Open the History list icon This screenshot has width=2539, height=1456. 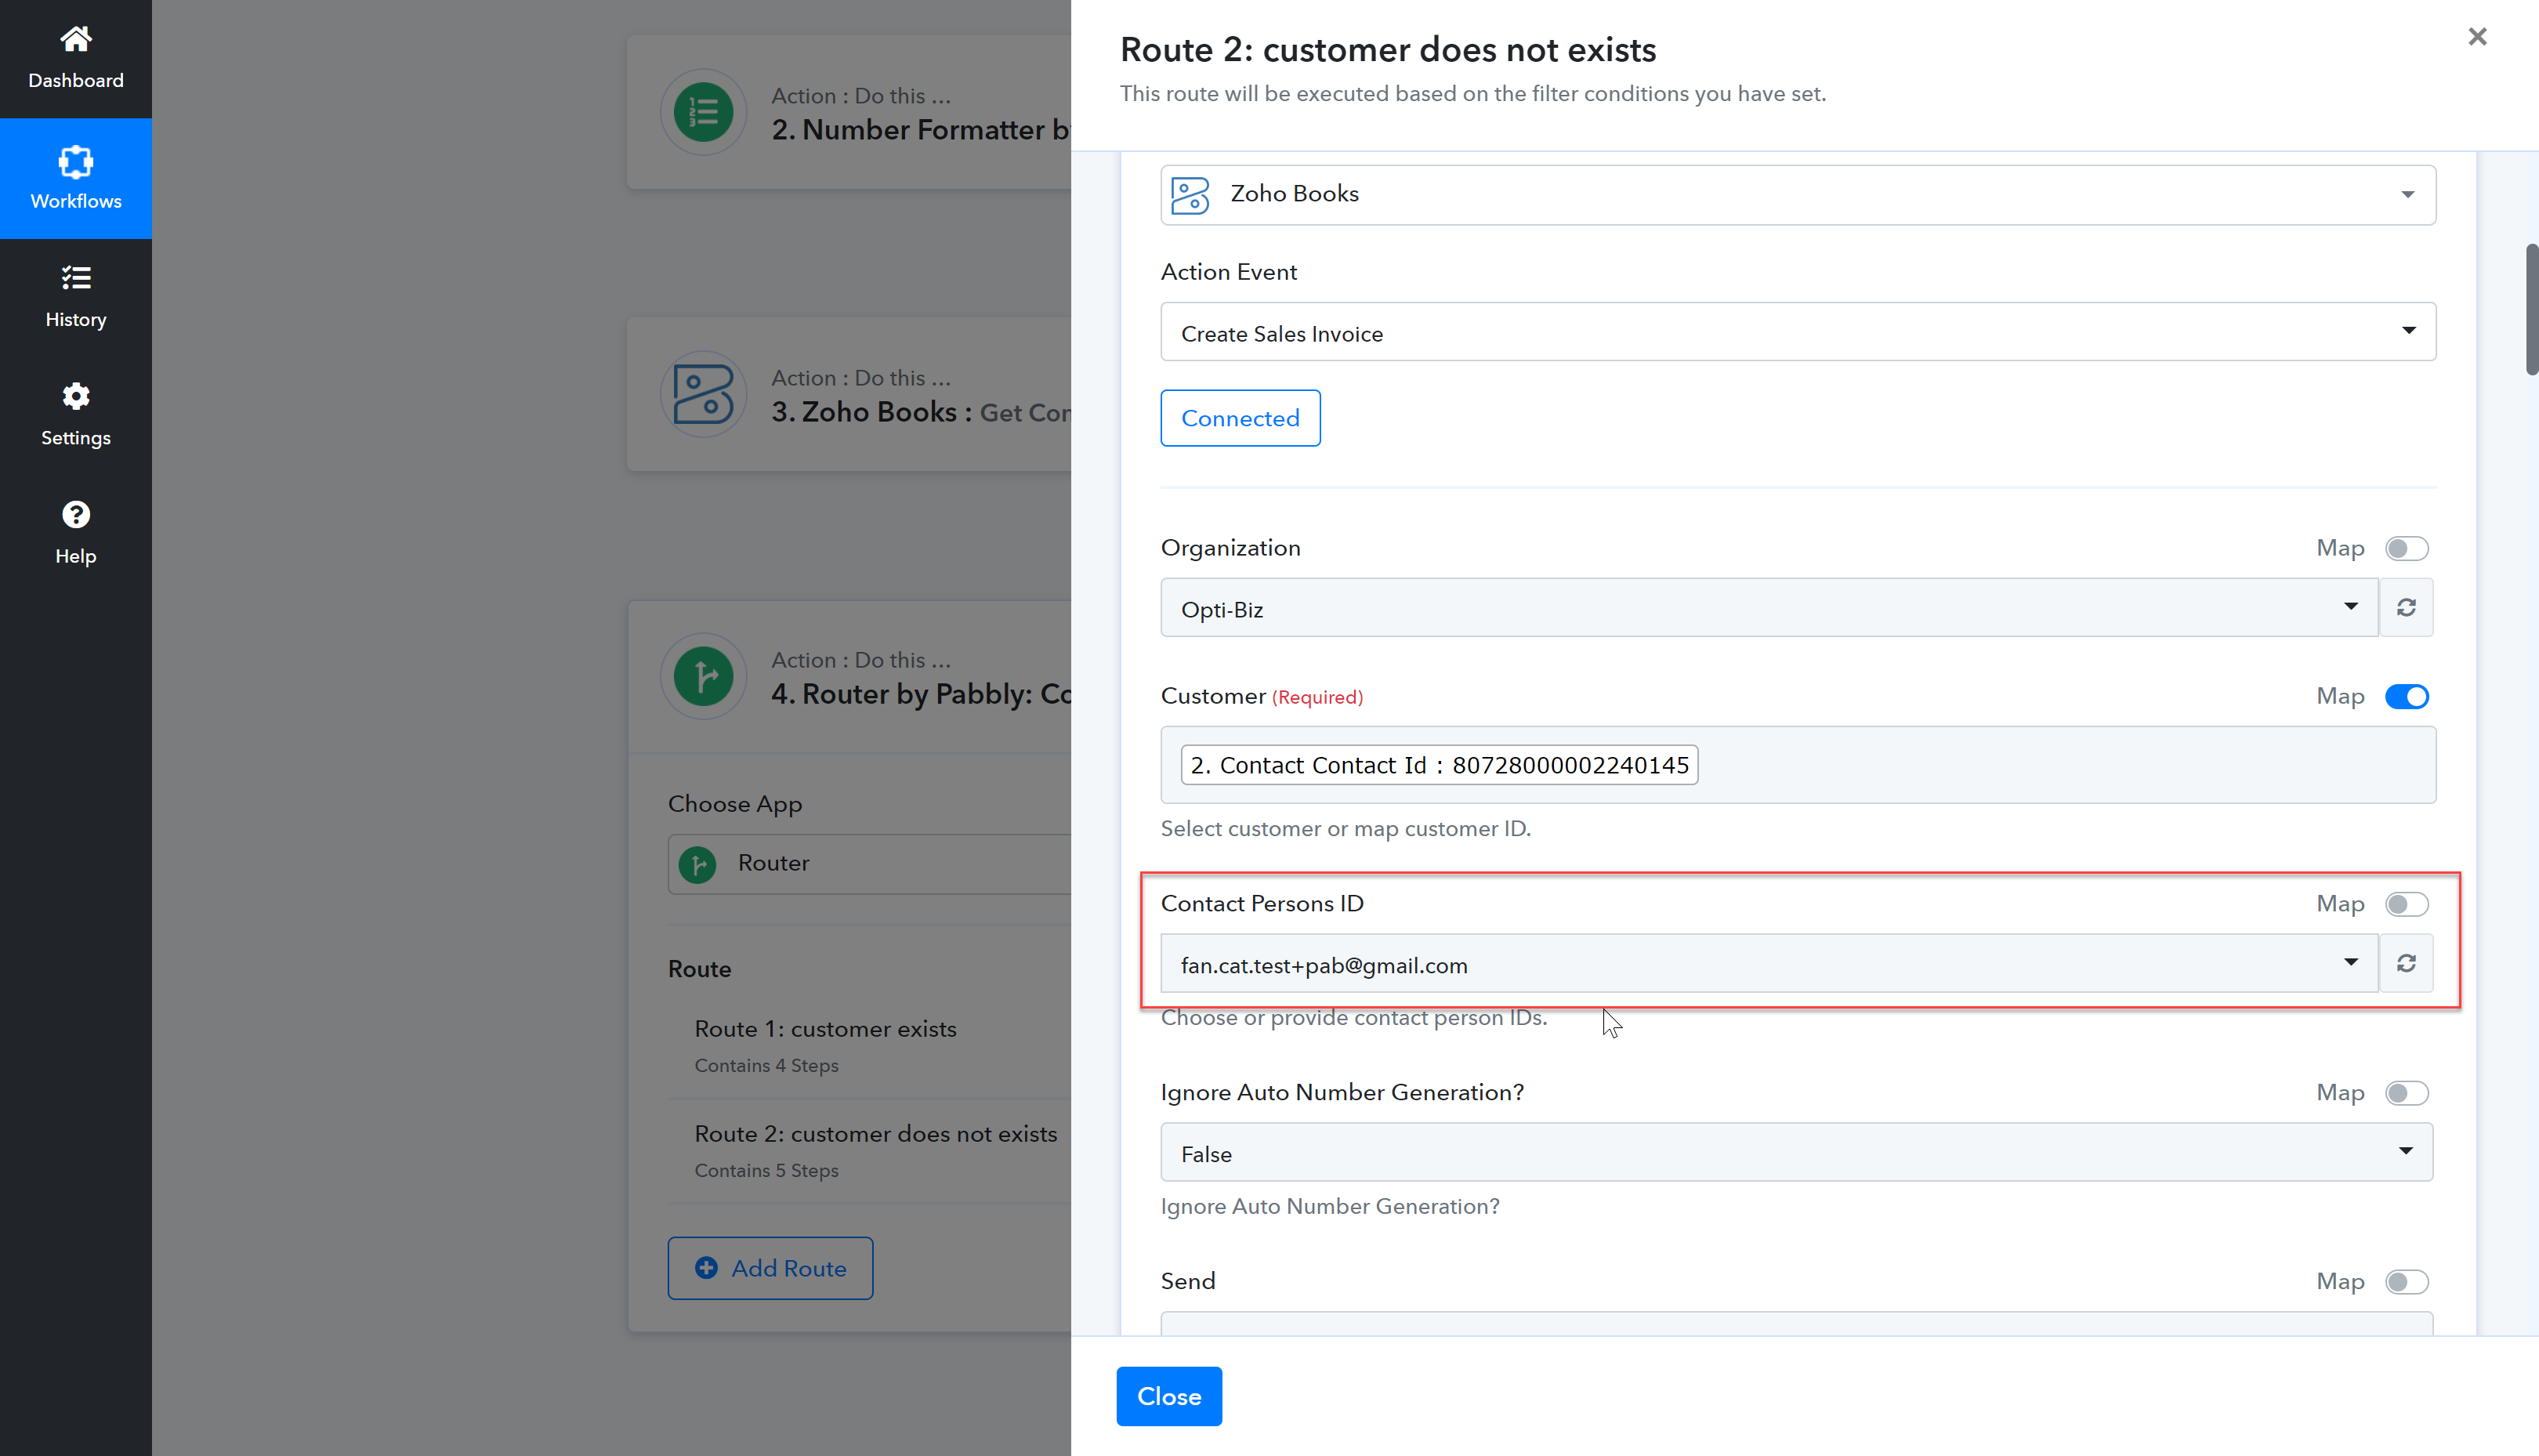[x=76, y=278]
